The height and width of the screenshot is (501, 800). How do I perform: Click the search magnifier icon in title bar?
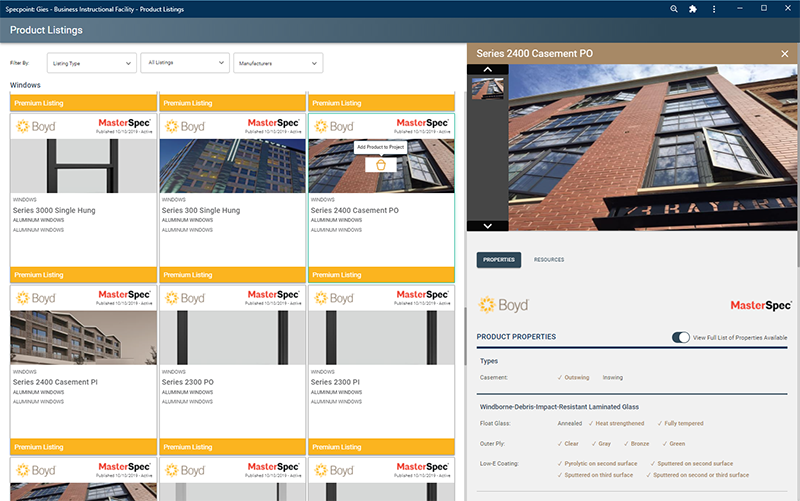click(674, 8)
